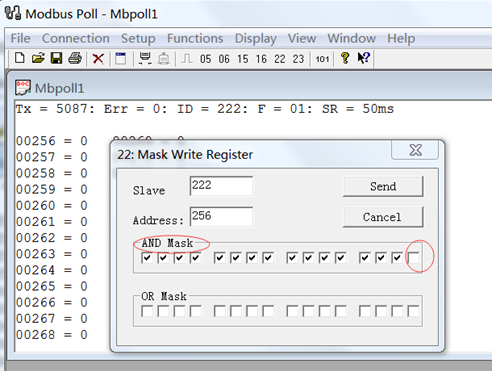Check the thirteenth OR Mask checkbox
493x371 pixels.
(x=365, y=311)
